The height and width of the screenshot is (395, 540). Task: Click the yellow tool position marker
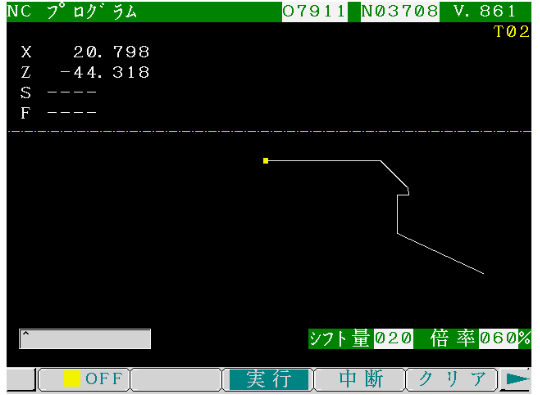click(x=266, y=161)
